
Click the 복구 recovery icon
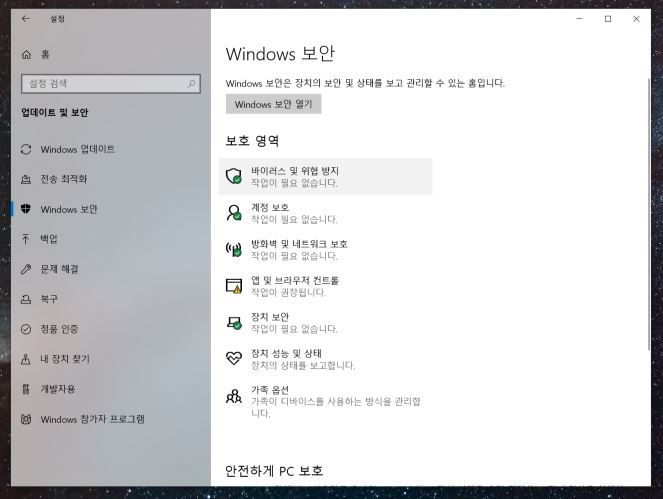26,299
